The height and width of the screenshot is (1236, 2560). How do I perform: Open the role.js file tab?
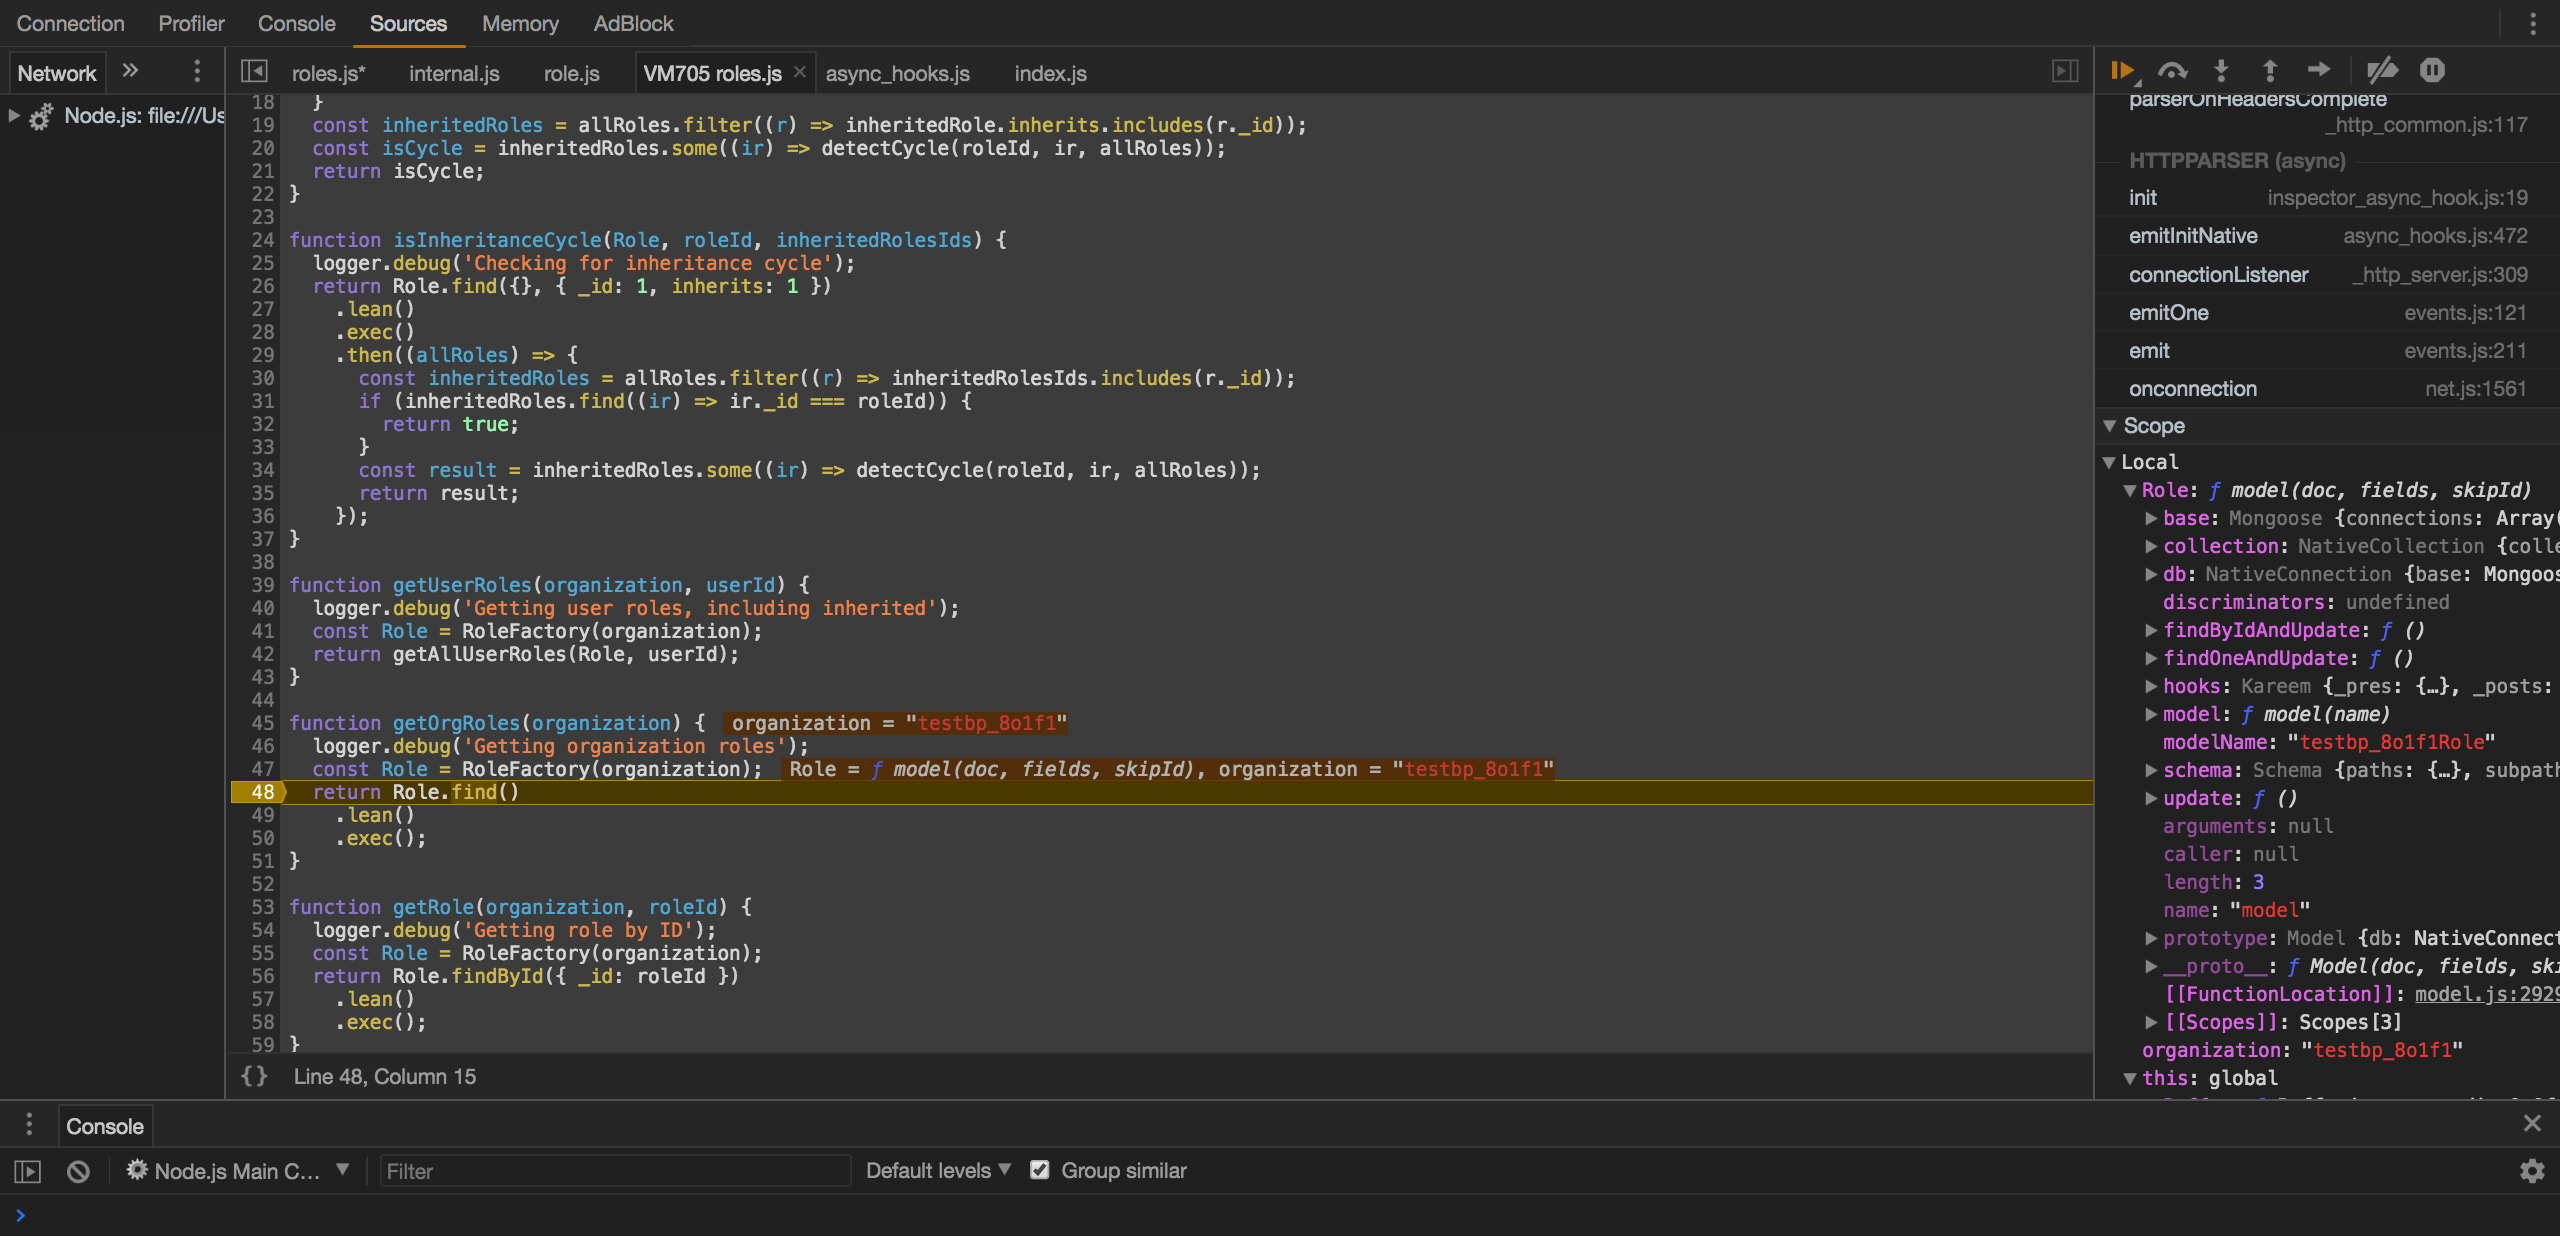(572, 73)
